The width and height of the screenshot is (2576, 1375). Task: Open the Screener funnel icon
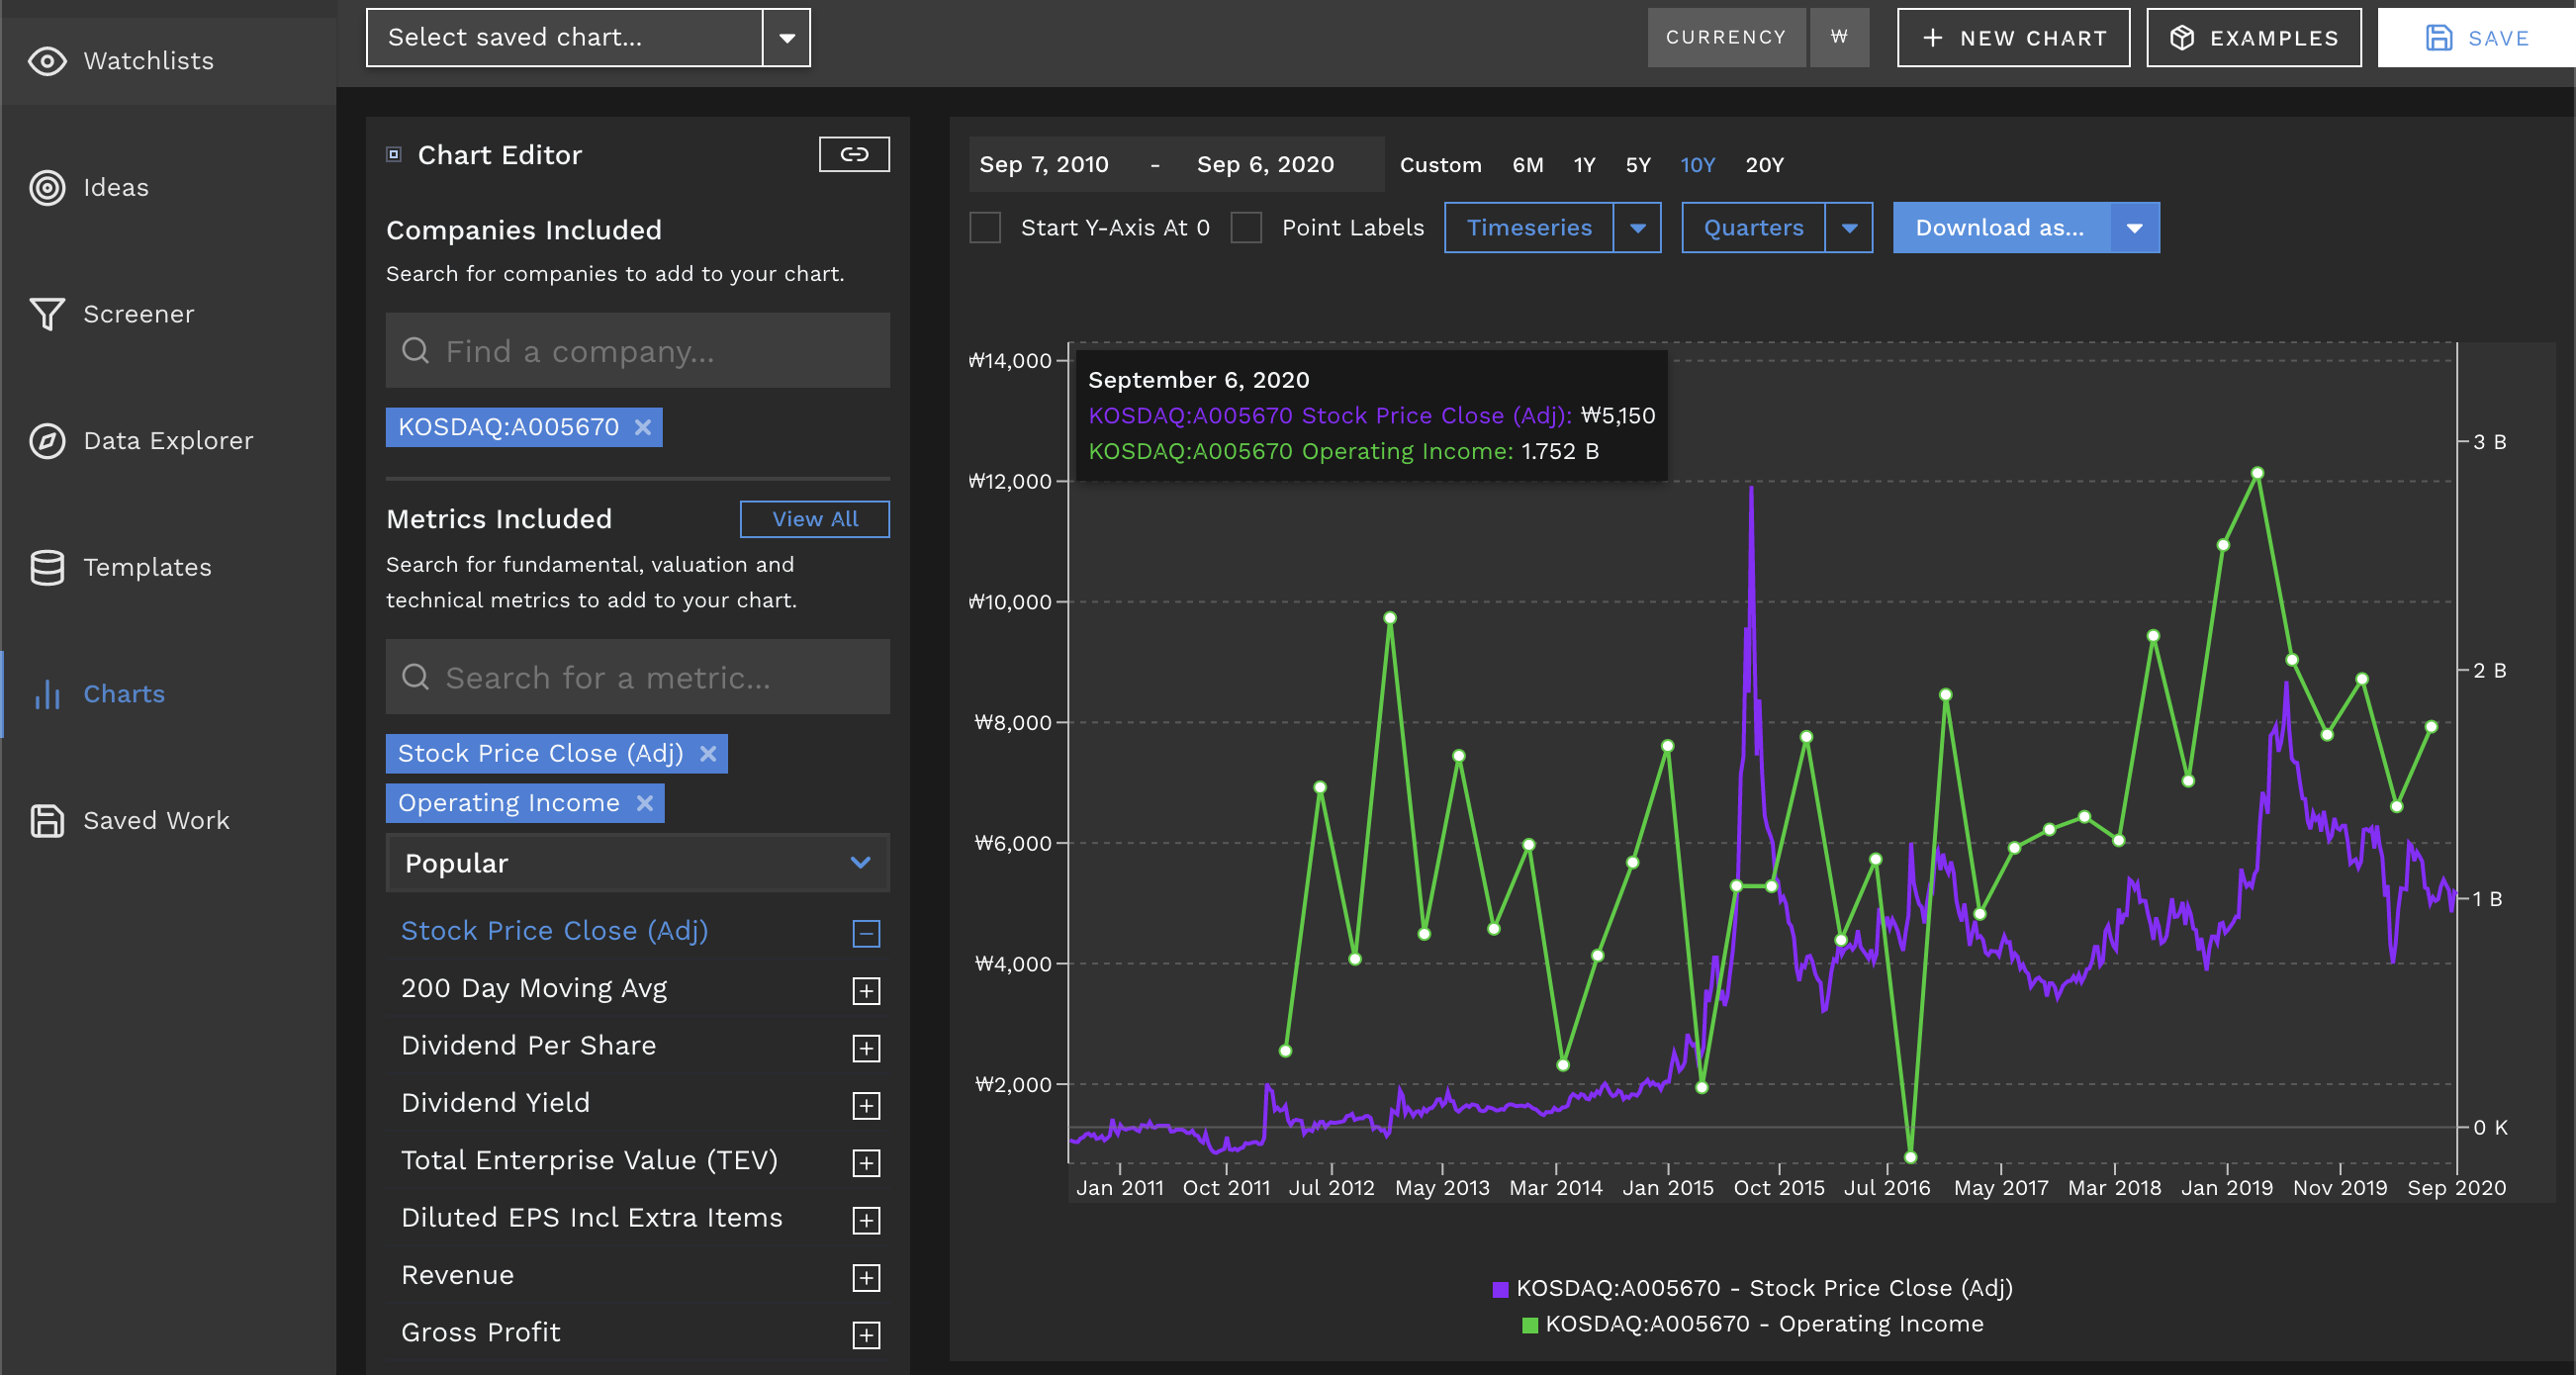(47, 314)
